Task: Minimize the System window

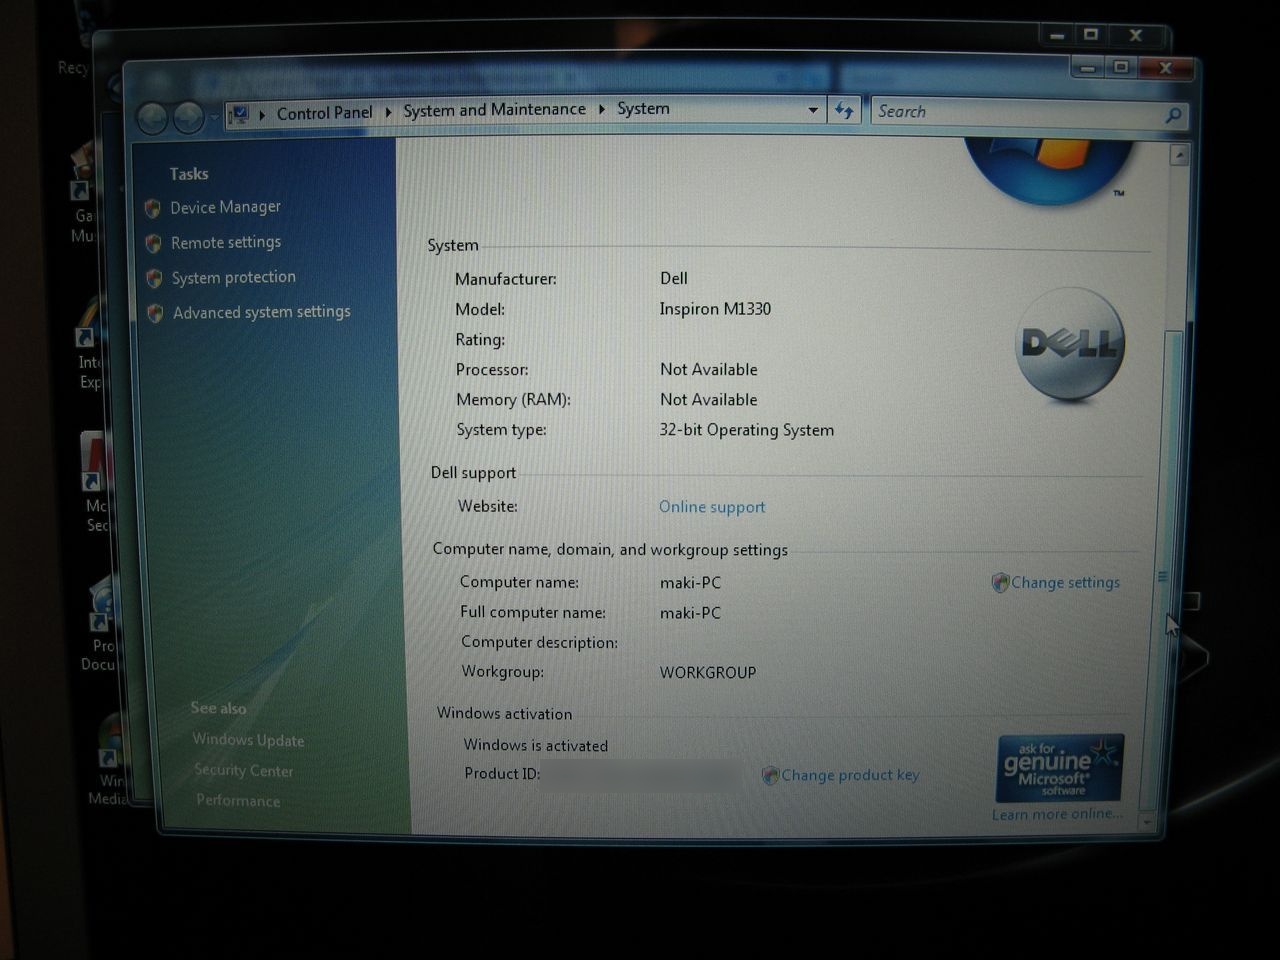Action: click(1088, 67)
